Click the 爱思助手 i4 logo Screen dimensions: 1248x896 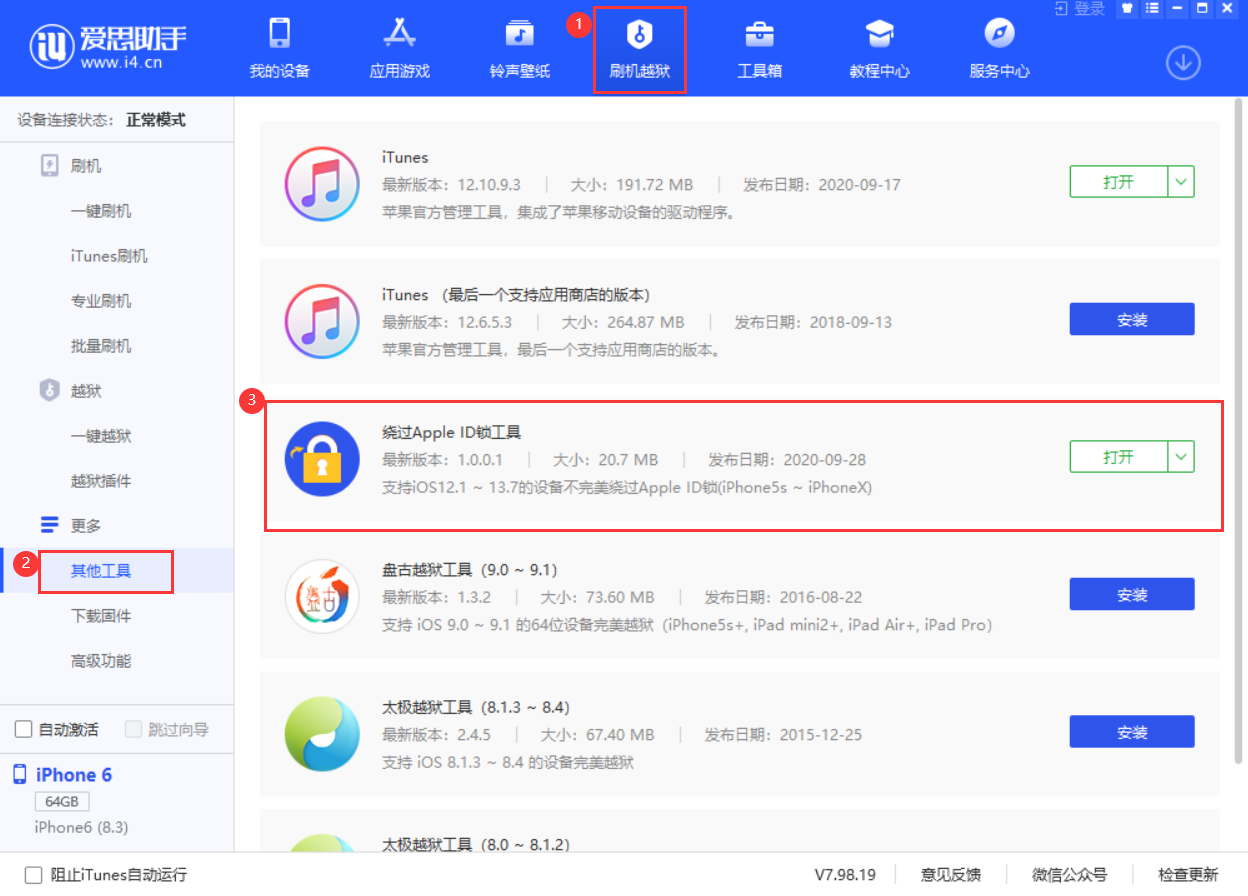[108, 47]
